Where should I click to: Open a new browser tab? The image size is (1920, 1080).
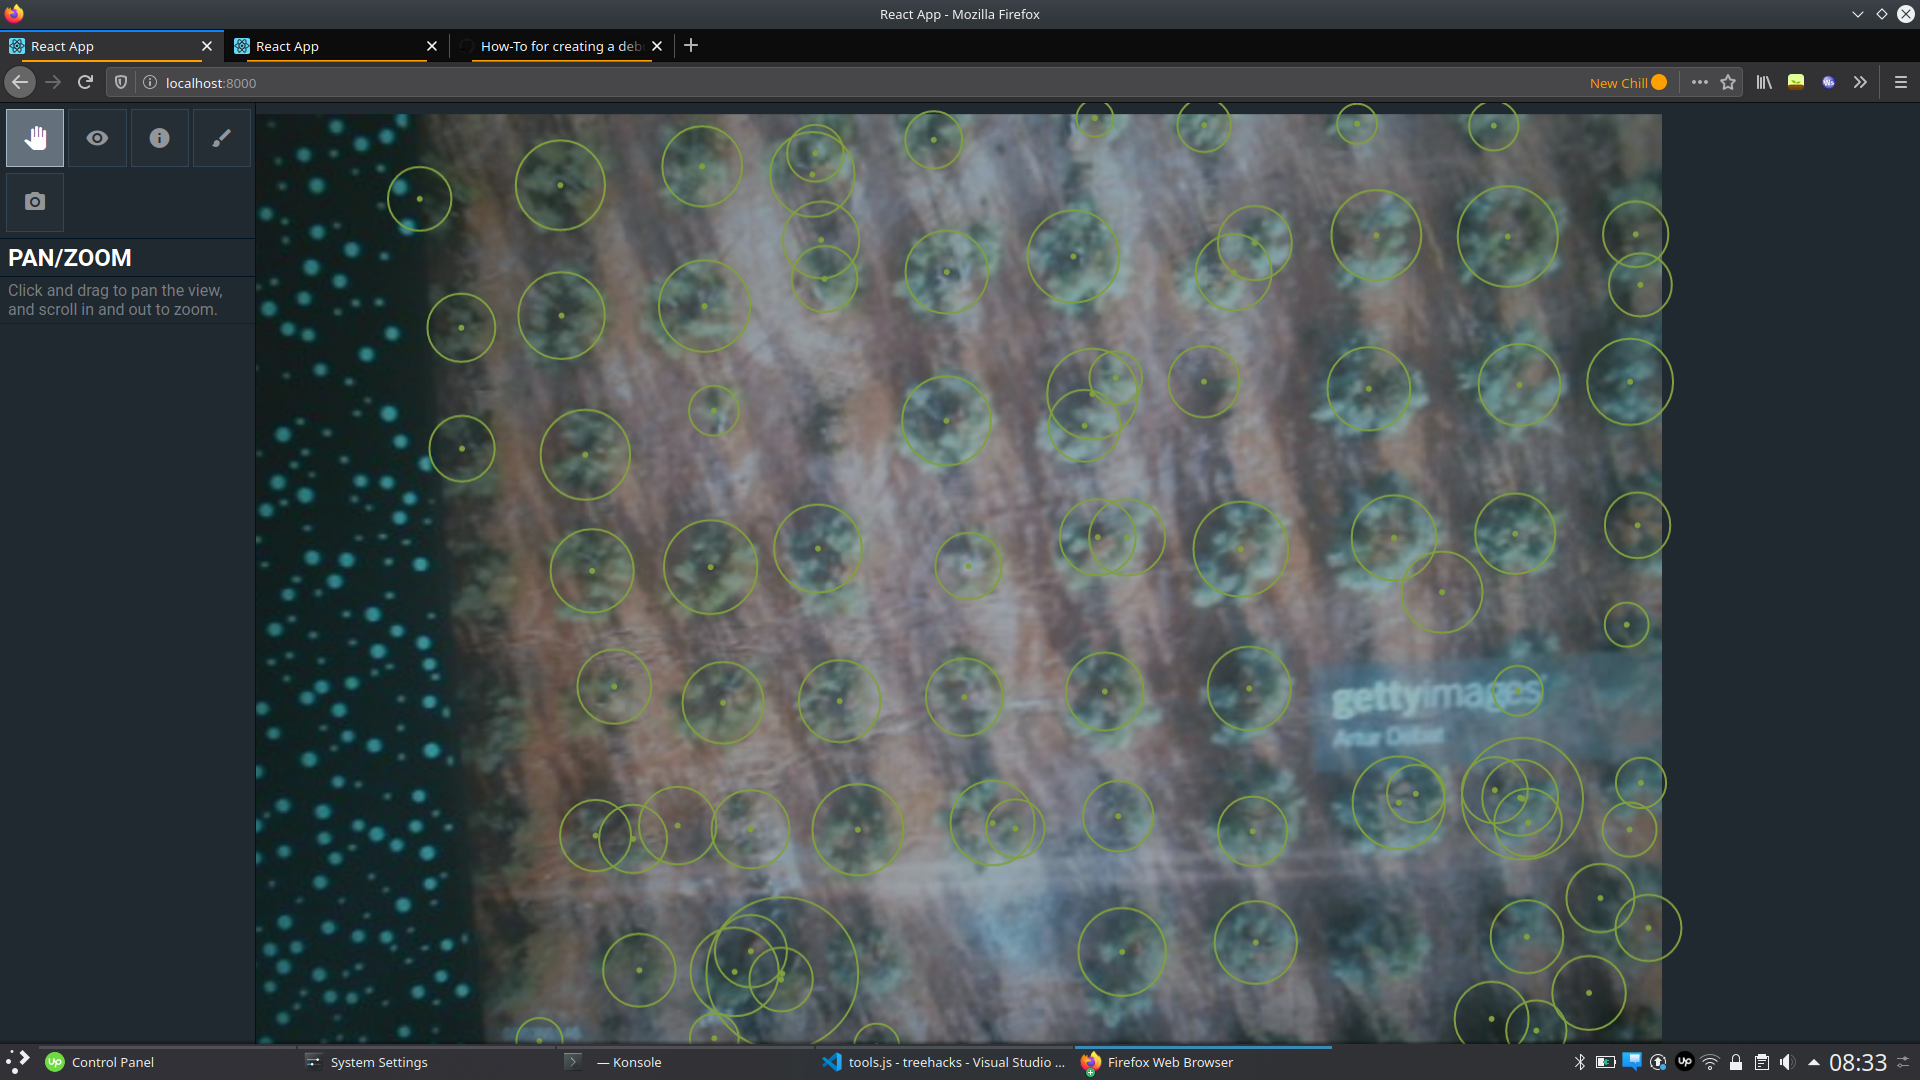pos(691,45)
